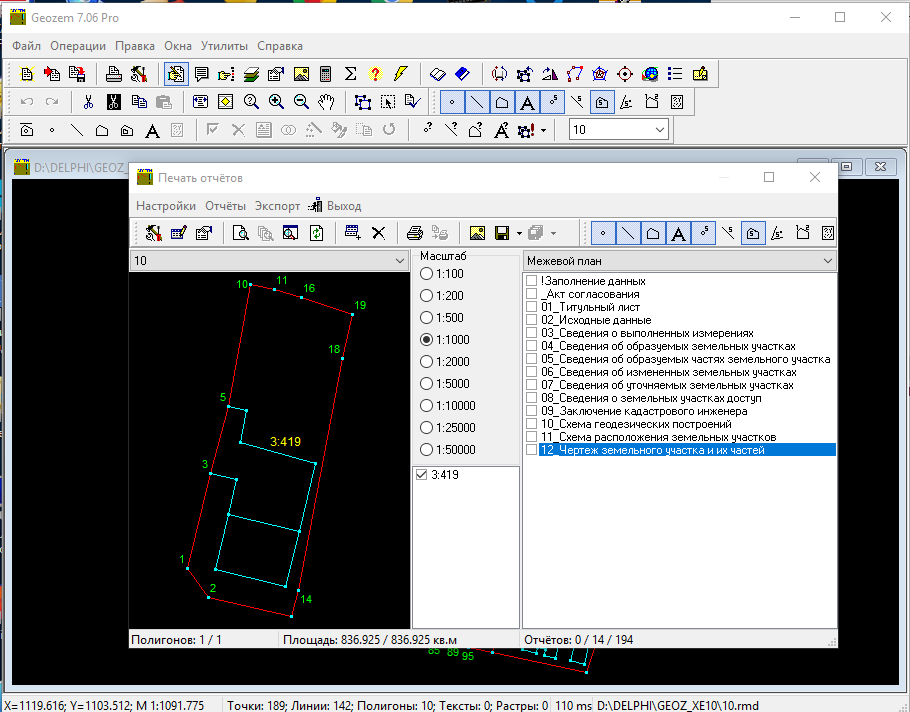Click the printer icon in report toolbar

coord(414,233)
